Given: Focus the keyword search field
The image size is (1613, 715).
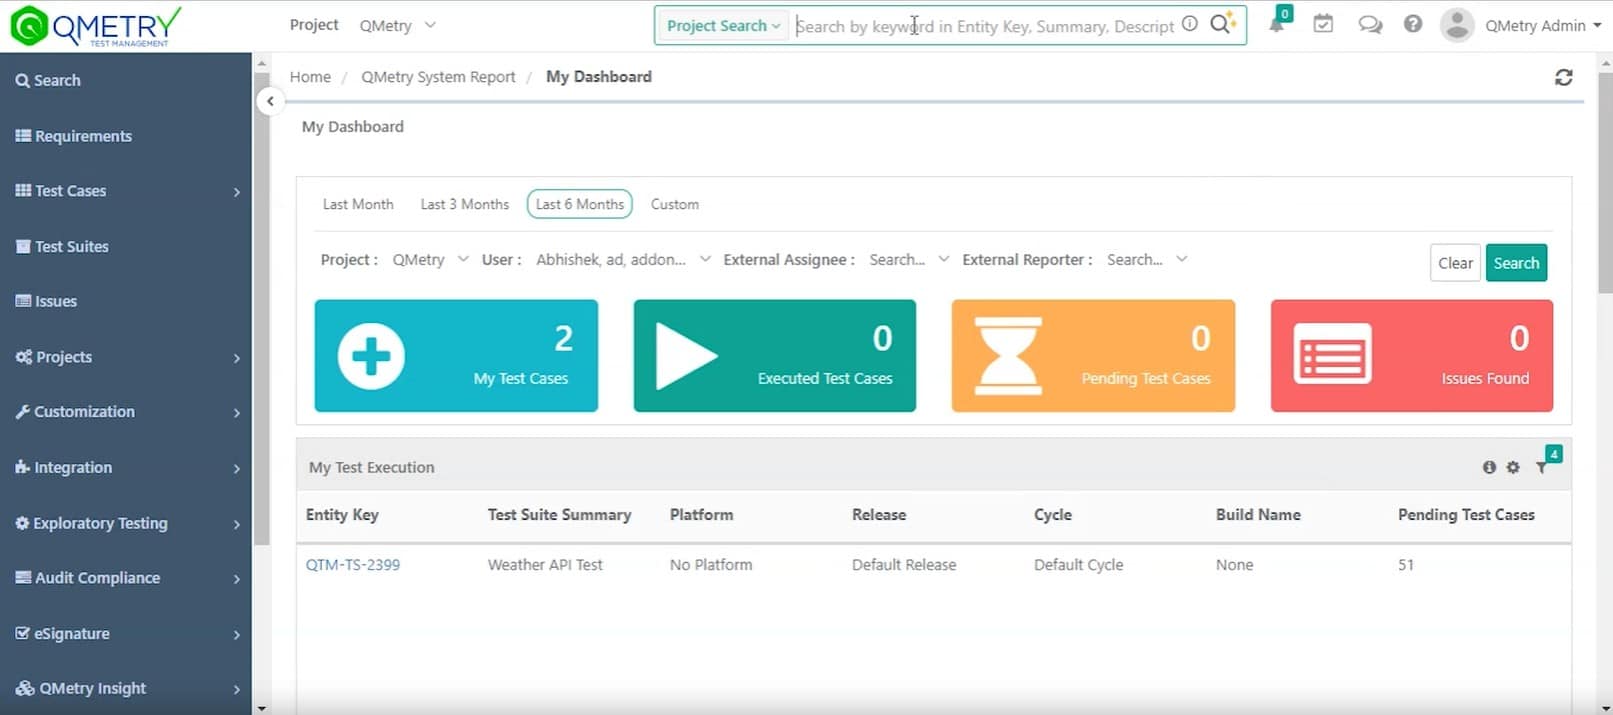Looking at the screenshot, I should 985,25.
